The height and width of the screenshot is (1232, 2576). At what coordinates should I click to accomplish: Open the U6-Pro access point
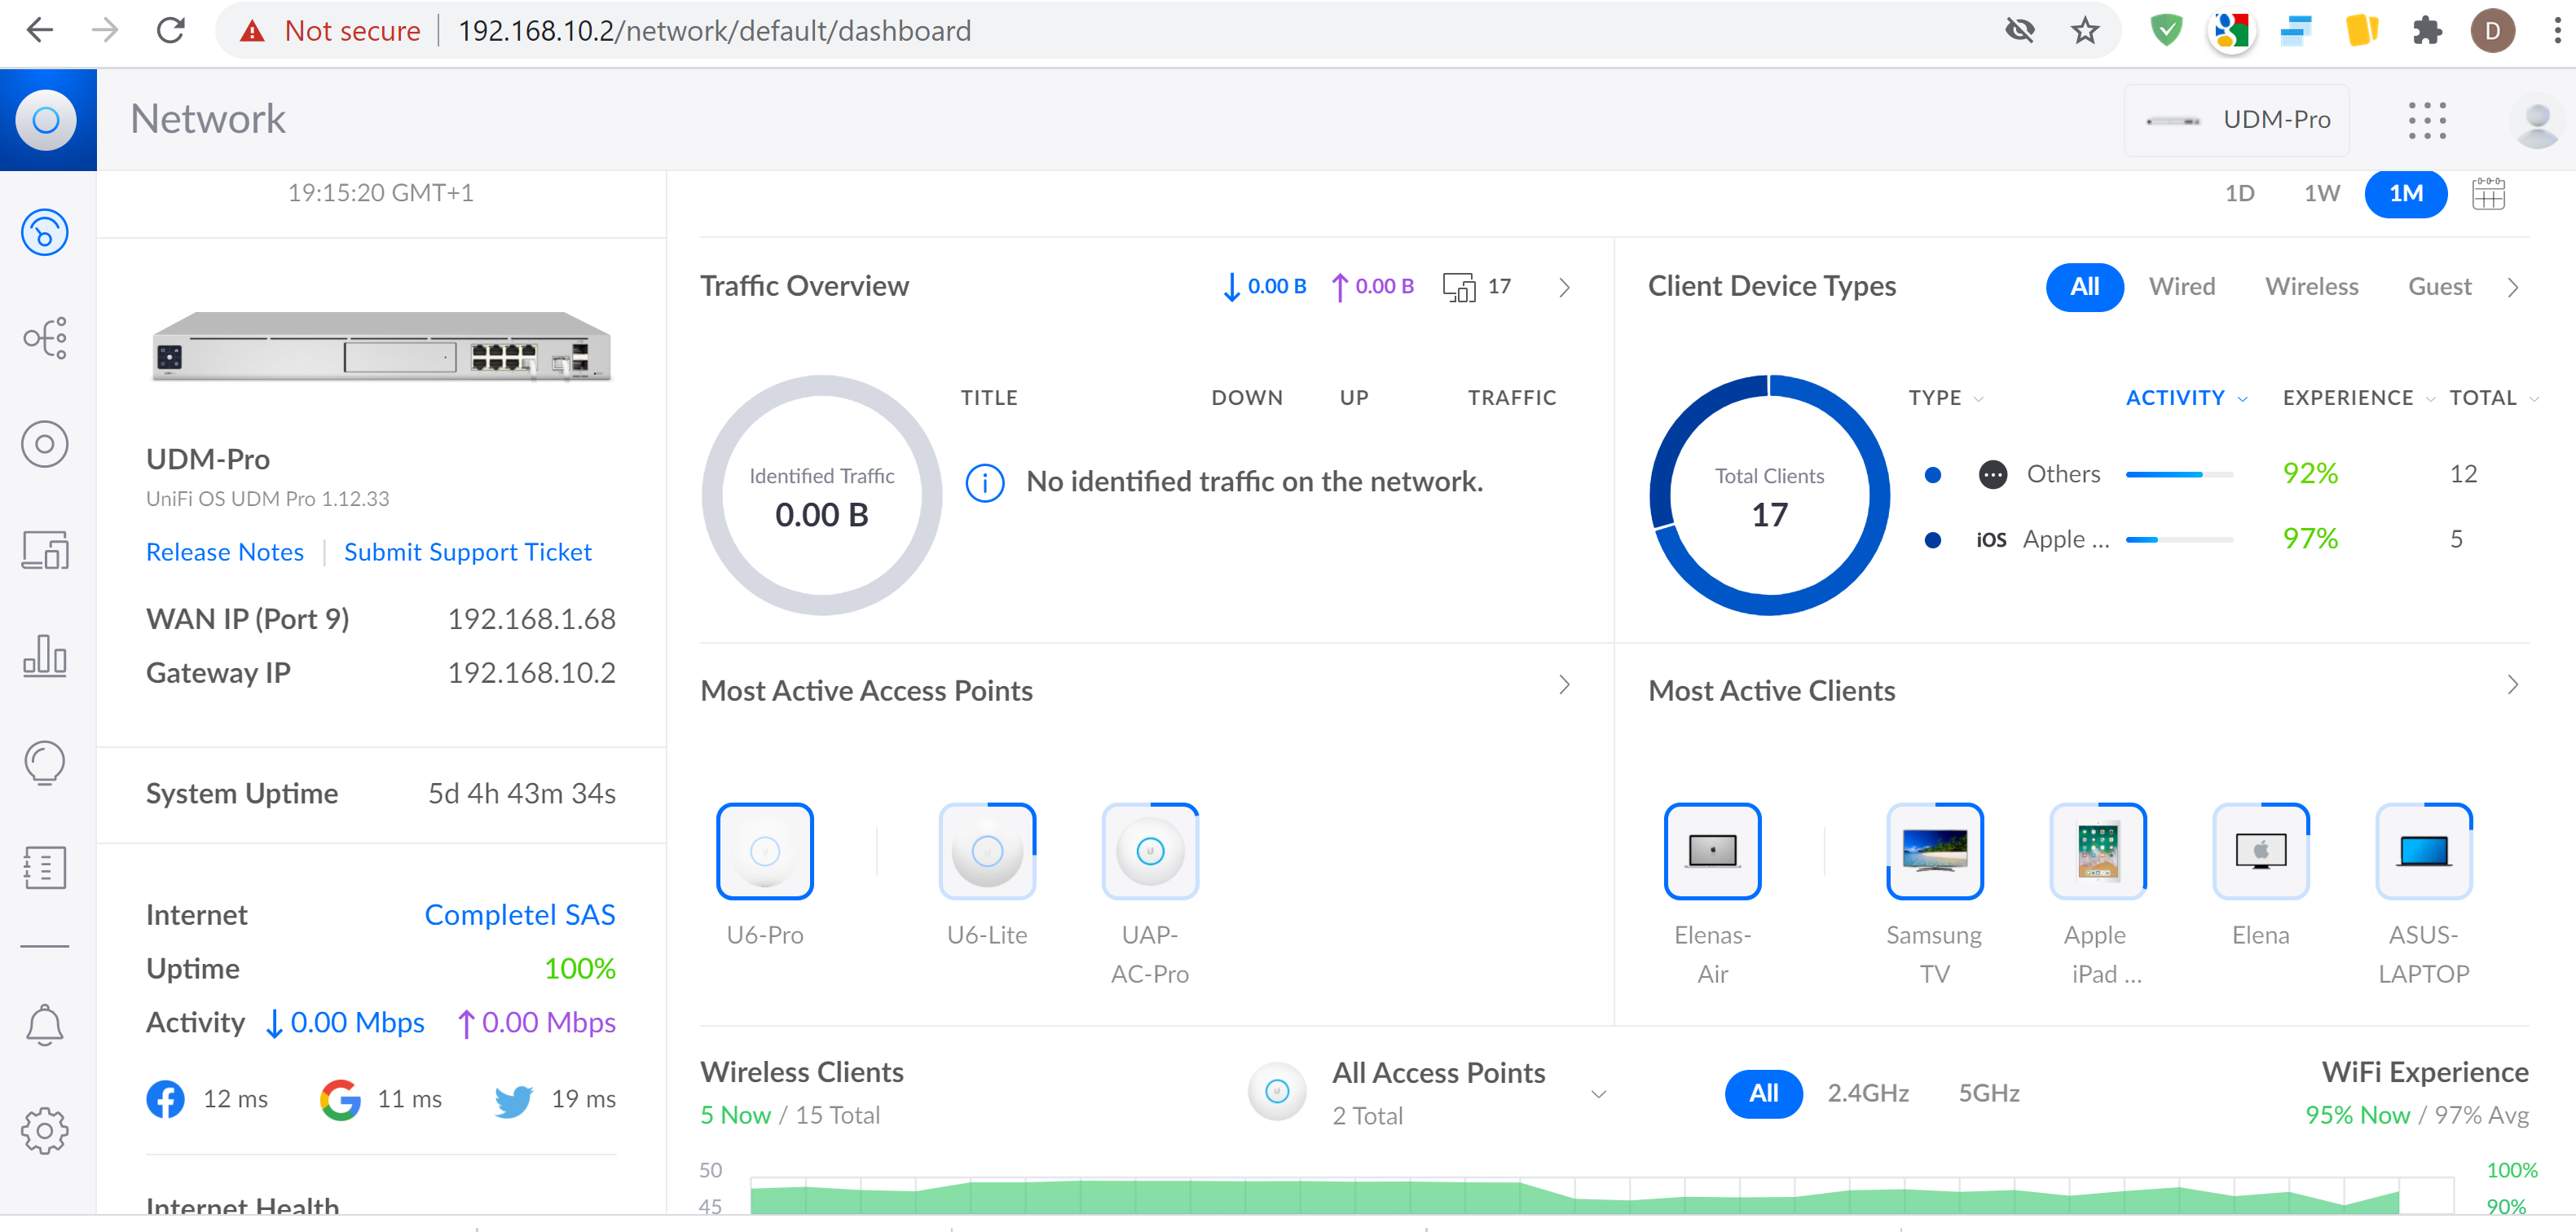tap(765, 852)
